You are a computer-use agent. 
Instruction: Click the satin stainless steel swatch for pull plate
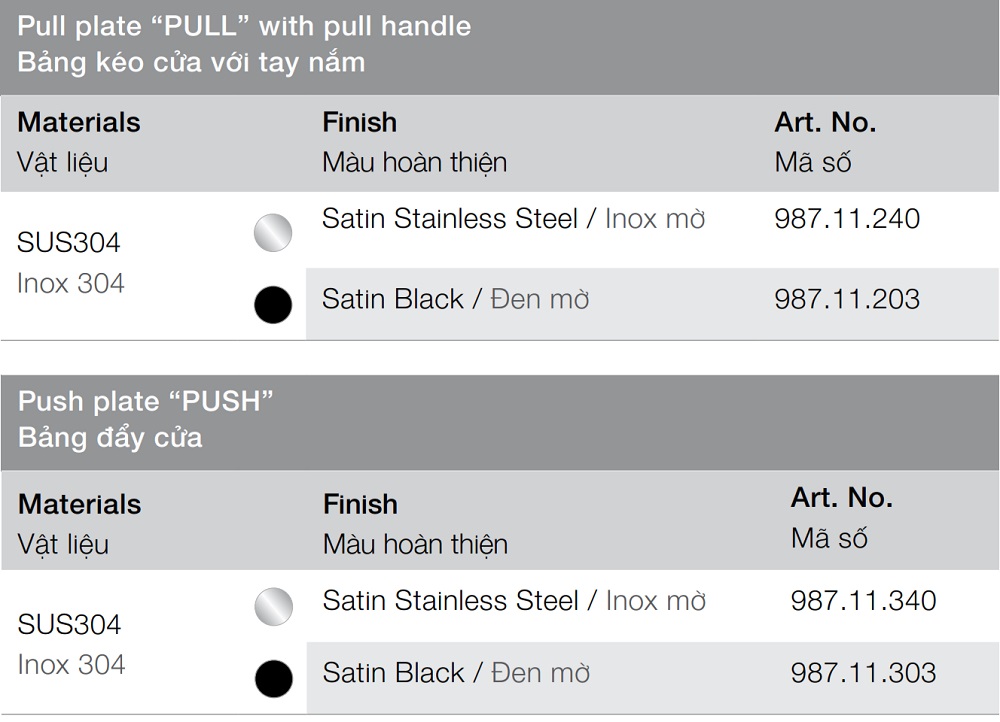pyautogui.click(x=273, y=233)
